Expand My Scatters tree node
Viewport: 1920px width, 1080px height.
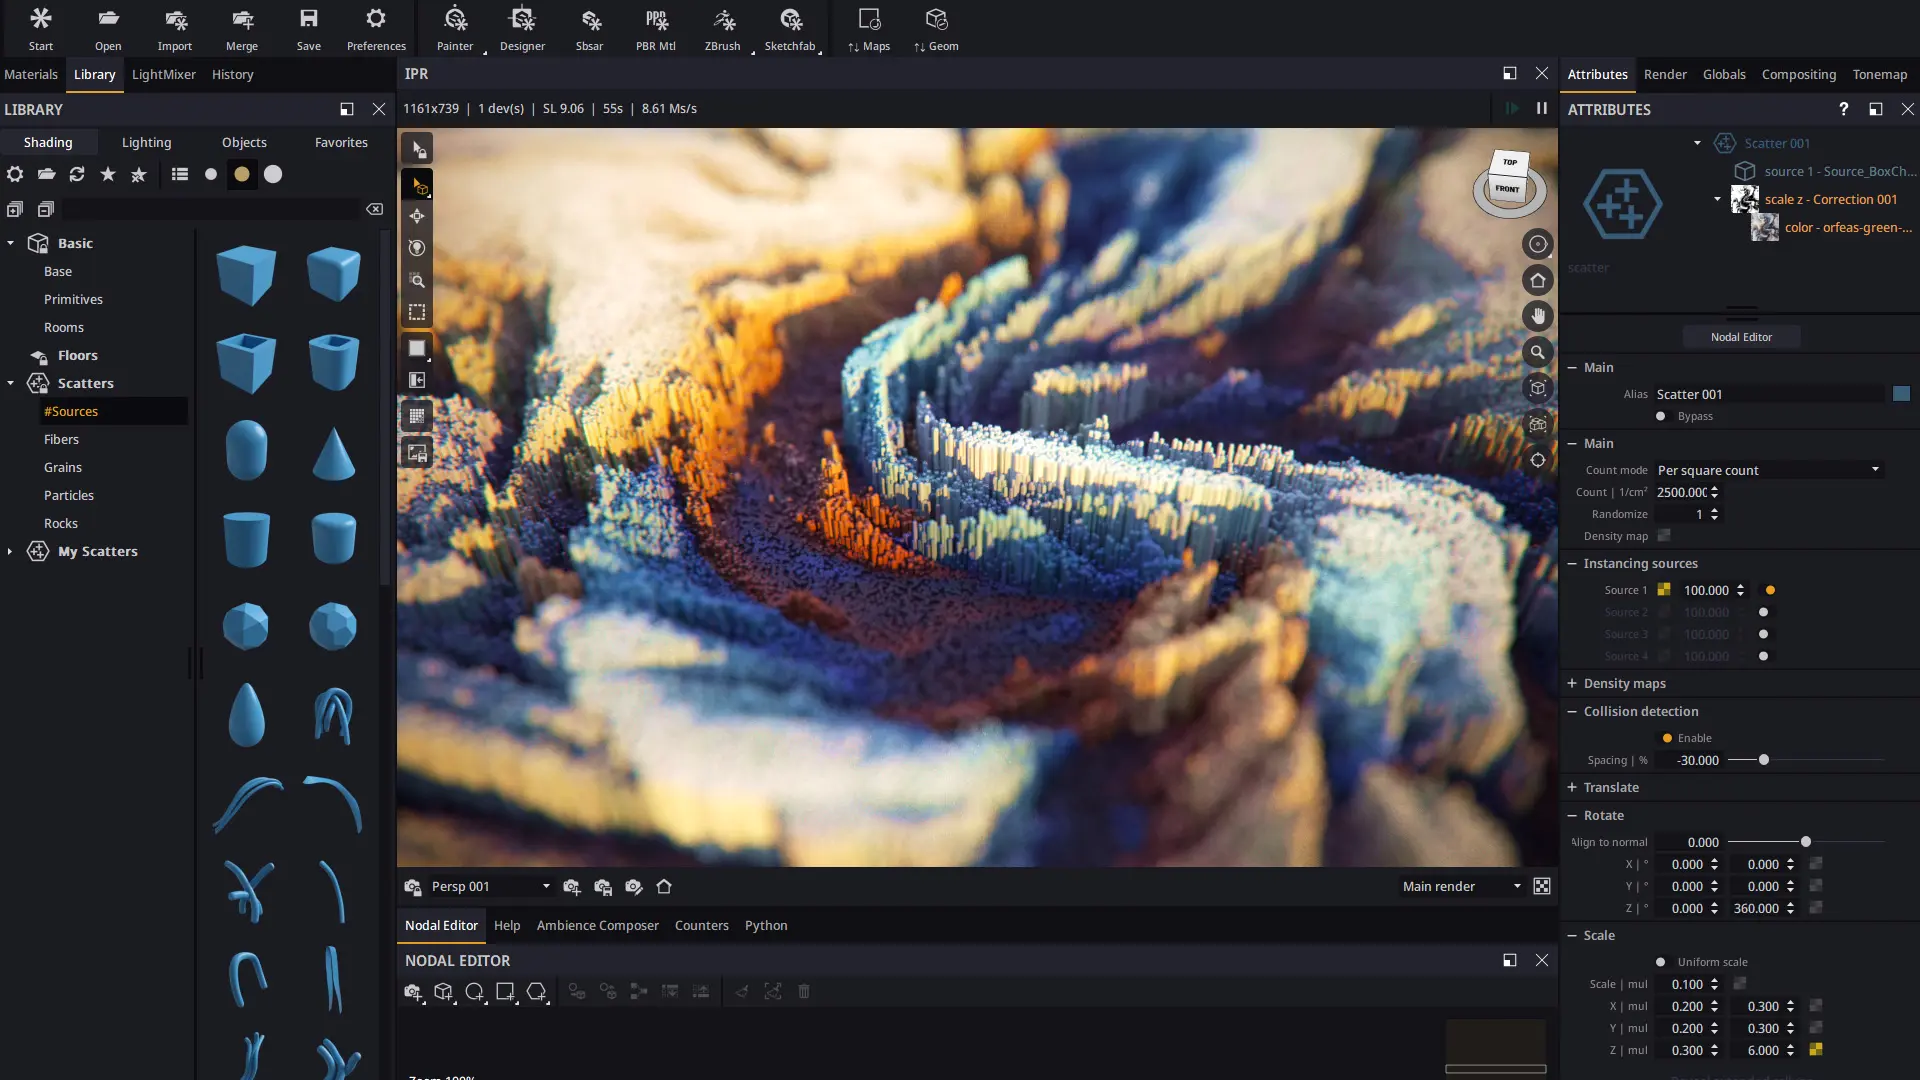pos(10,551)
